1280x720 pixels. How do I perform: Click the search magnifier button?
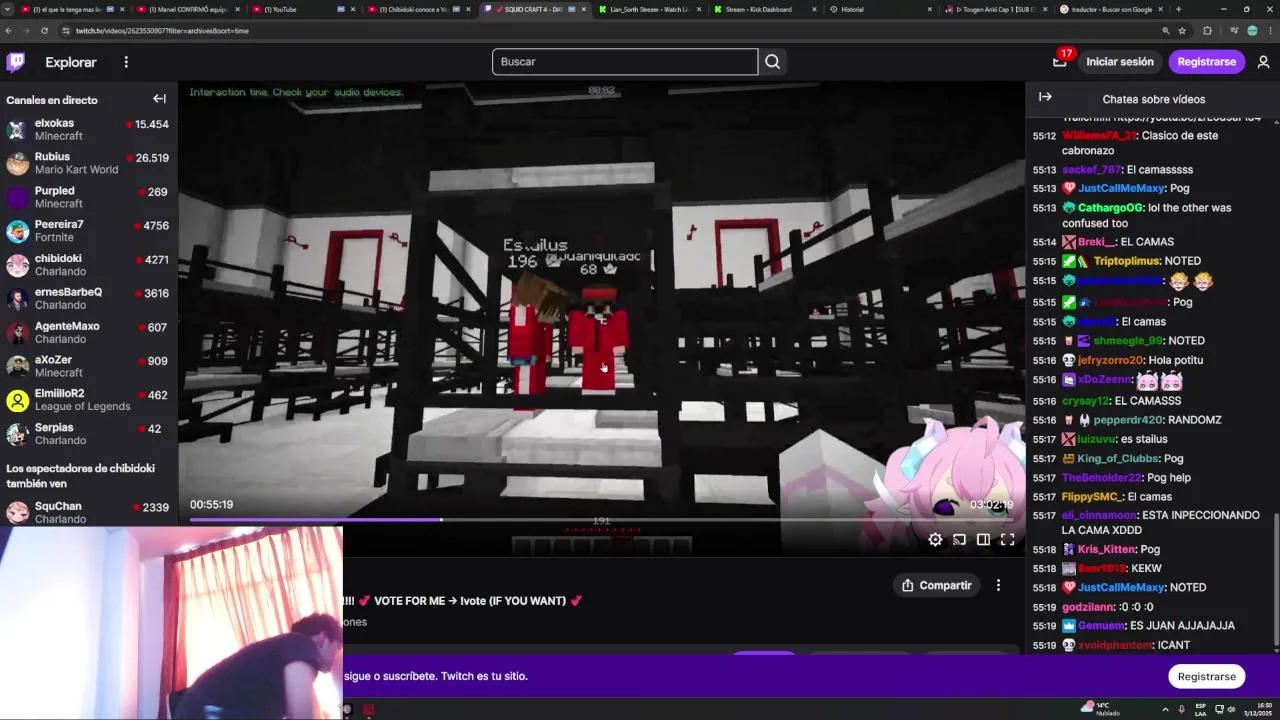pyautogui.click(x=772, y=62)
